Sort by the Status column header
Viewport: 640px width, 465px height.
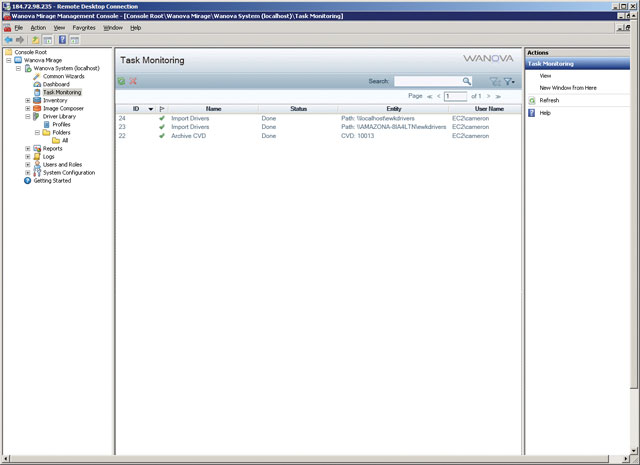tap(298, 109)
